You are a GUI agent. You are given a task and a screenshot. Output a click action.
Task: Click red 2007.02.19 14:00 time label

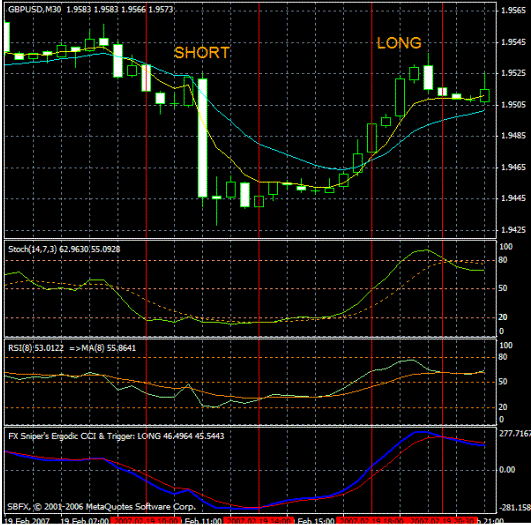(259, 521)
